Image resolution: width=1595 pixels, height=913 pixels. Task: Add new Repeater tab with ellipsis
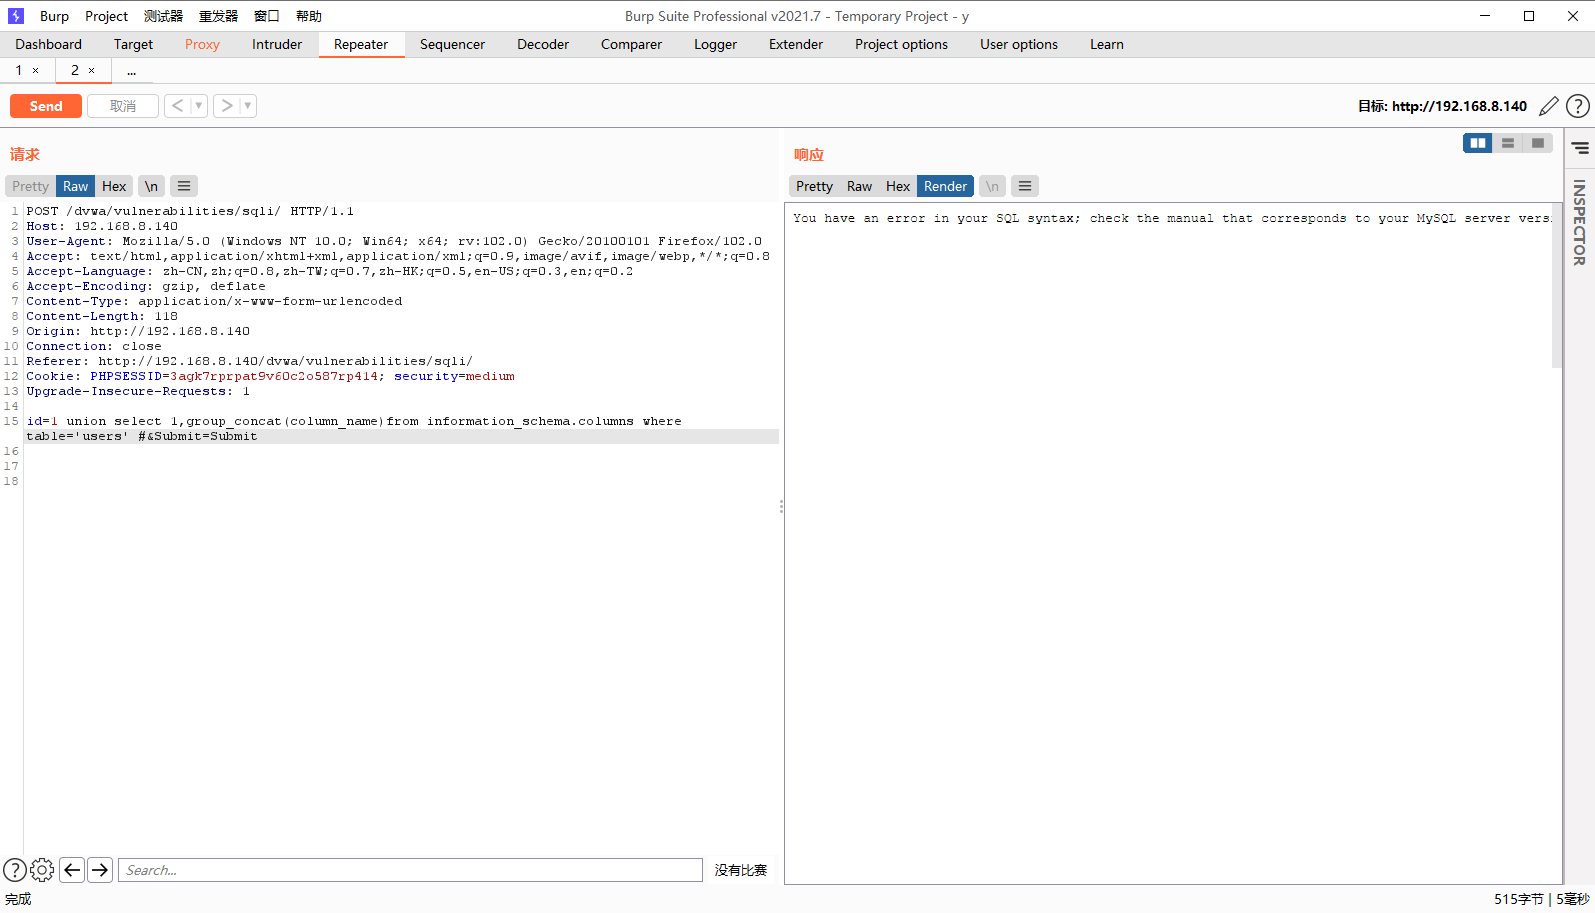(131, 70)
